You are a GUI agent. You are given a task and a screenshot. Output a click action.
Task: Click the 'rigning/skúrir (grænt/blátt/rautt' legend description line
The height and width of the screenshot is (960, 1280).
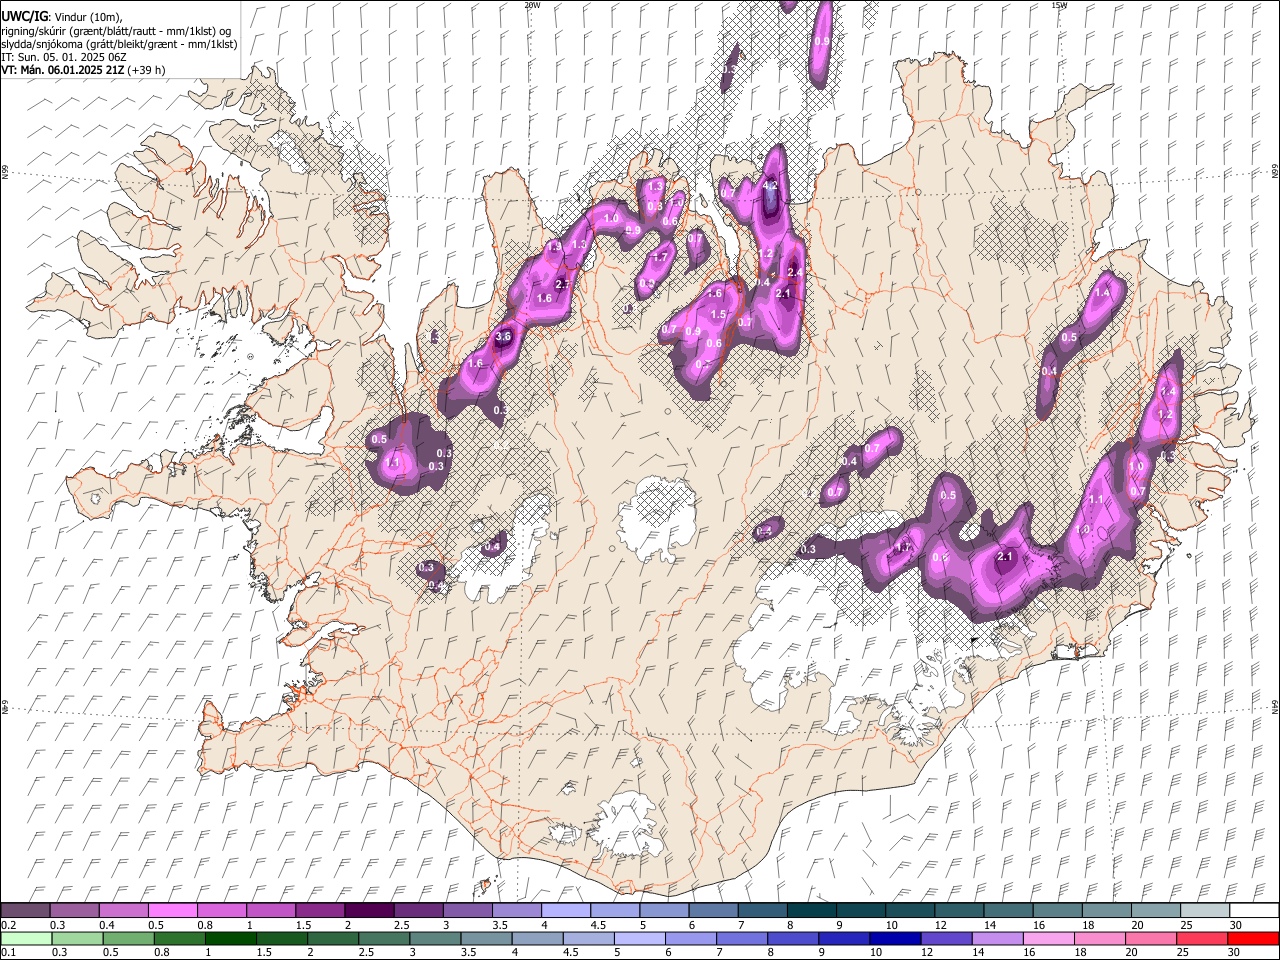(x=116, y=30)
